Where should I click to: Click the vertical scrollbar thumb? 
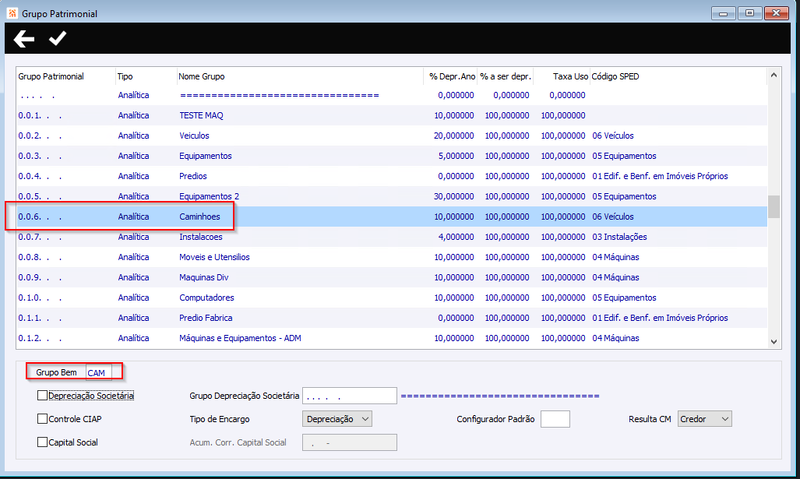tap(773, 207)
